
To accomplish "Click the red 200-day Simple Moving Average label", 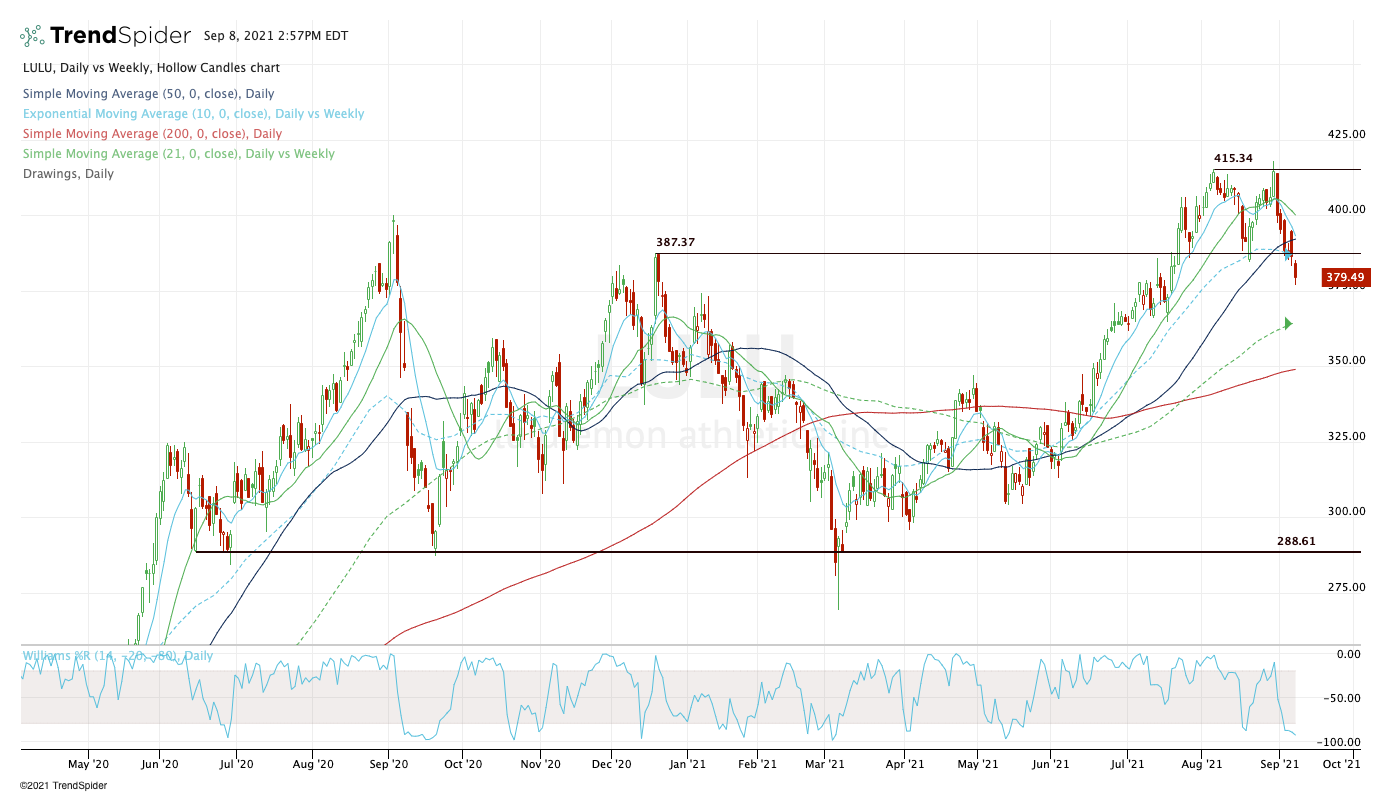I will (152, 134).
